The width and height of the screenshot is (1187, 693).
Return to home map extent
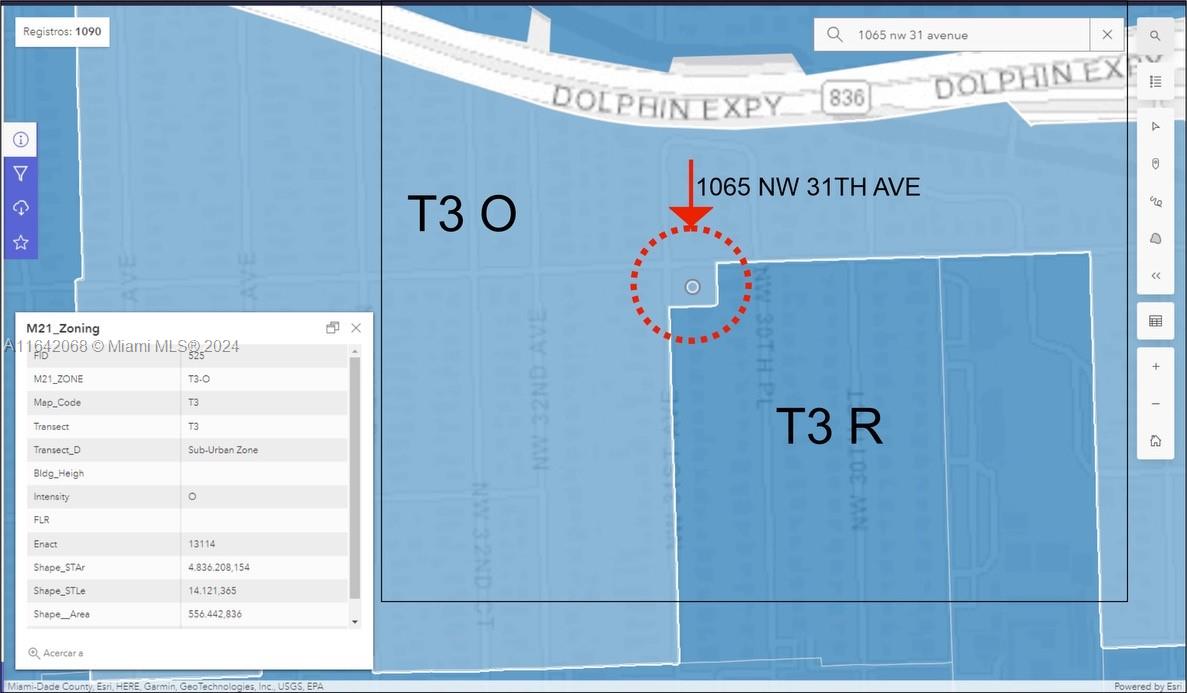click(x=1155, y=441)
